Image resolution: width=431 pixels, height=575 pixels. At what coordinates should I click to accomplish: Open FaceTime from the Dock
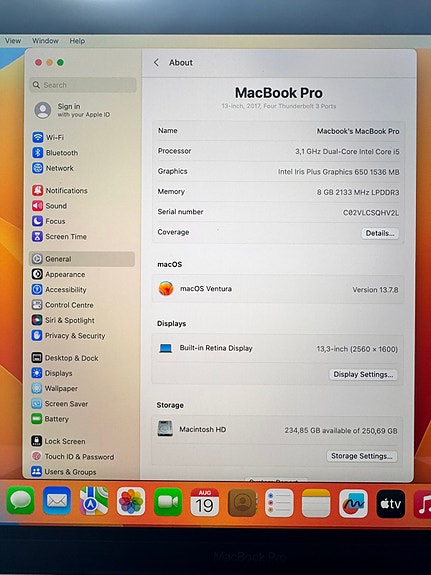[168, 501]
